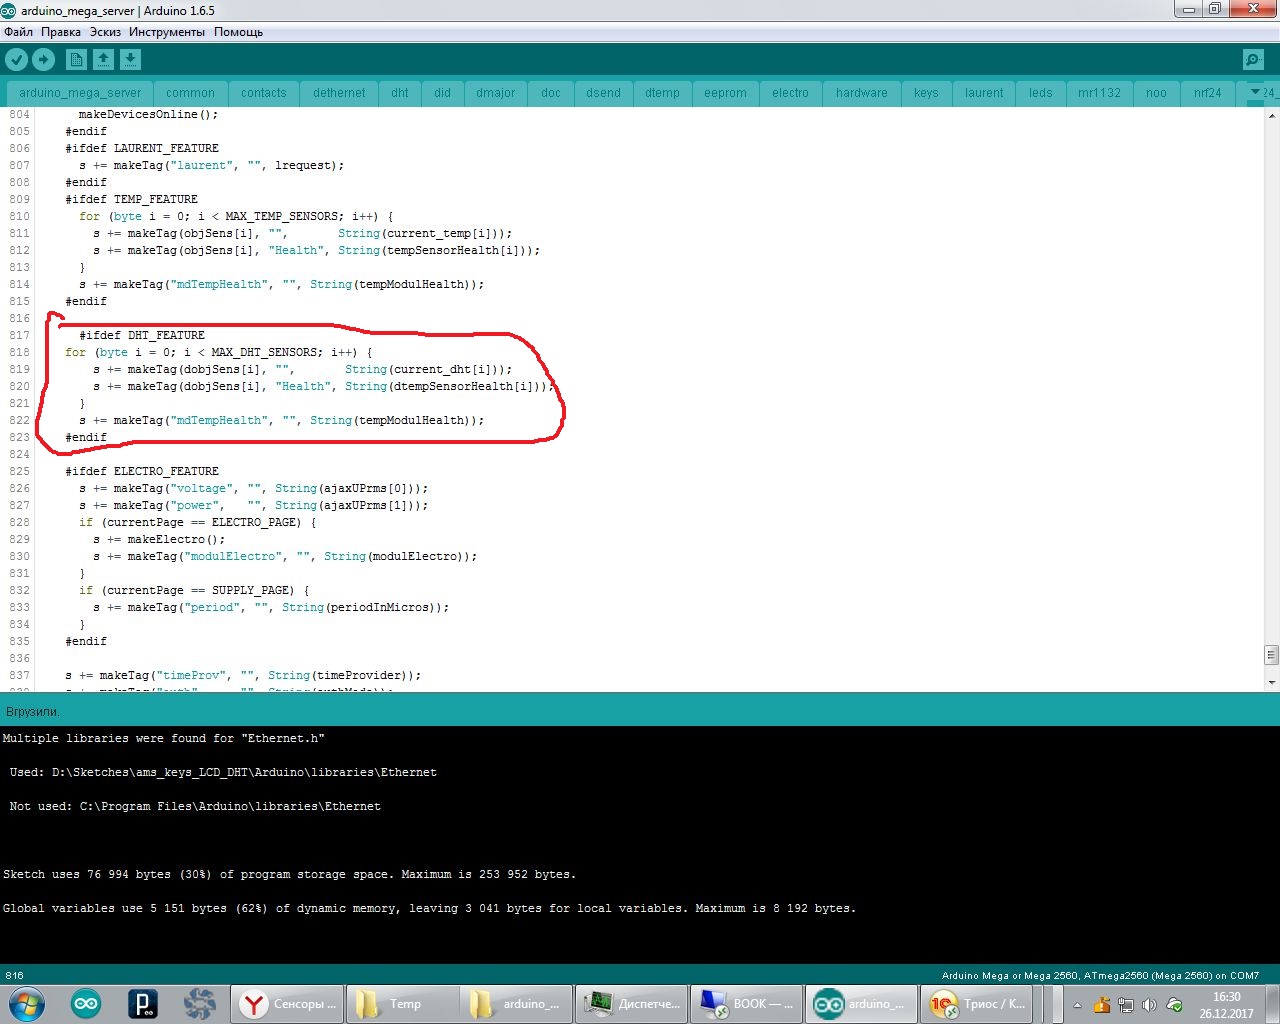Switch to the Yandex "Сенсоры" taskbar window
1280x1024 pixels.
tap(288, 1004)
